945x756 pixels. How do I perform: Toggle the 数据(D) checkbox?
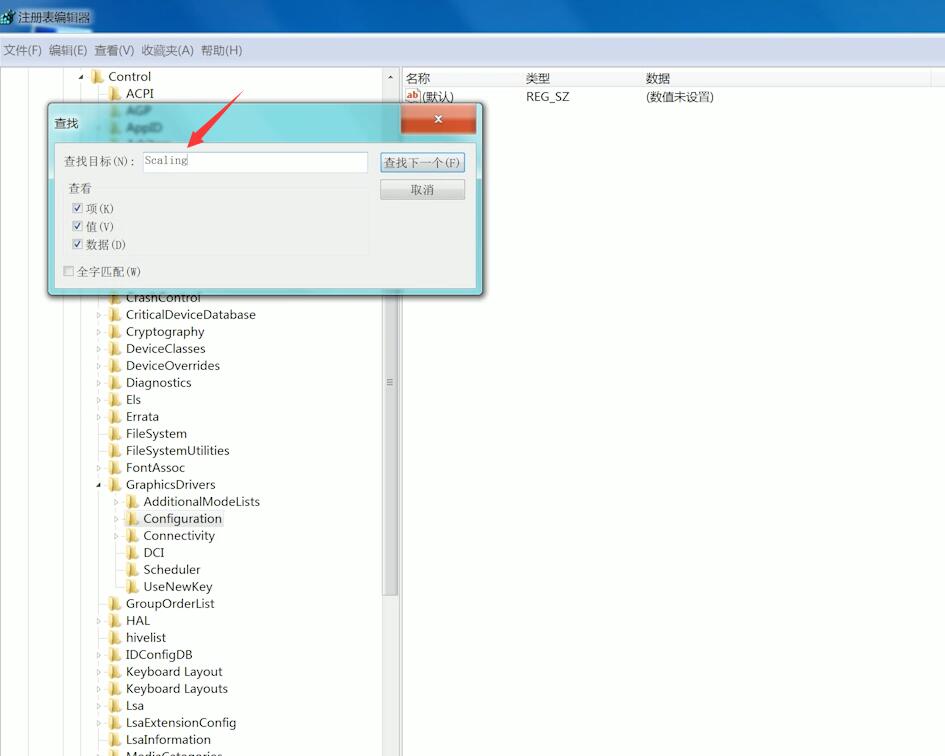(77, 244)
